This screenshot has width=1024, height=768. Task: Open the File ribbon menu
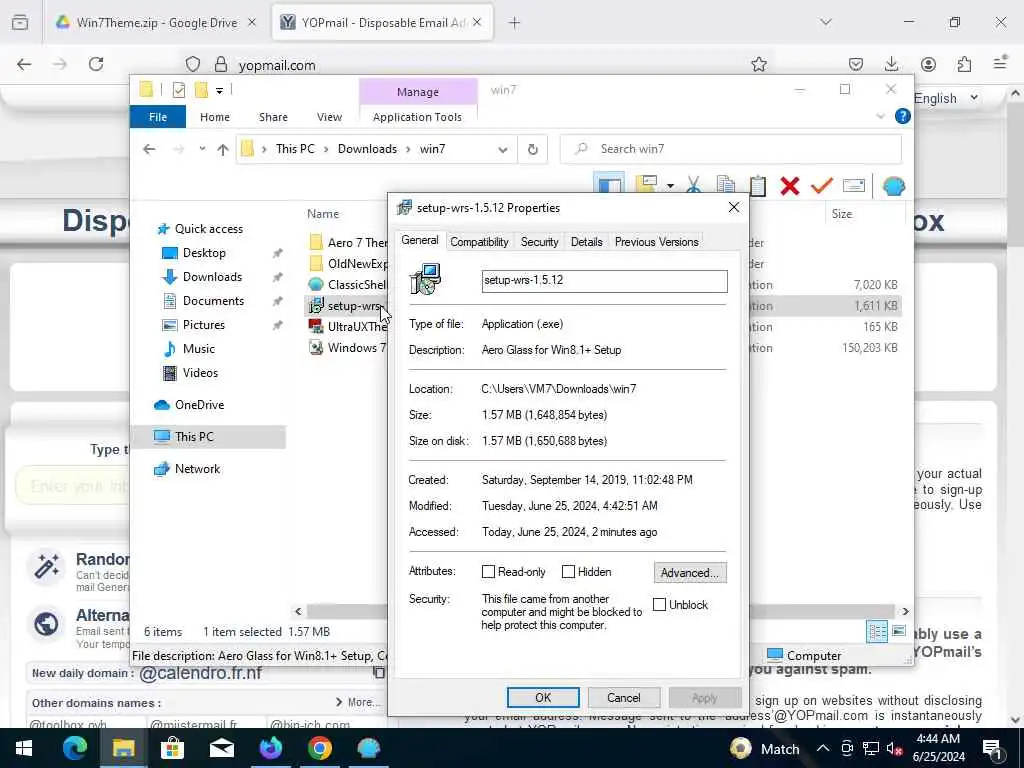pos(158,117)
